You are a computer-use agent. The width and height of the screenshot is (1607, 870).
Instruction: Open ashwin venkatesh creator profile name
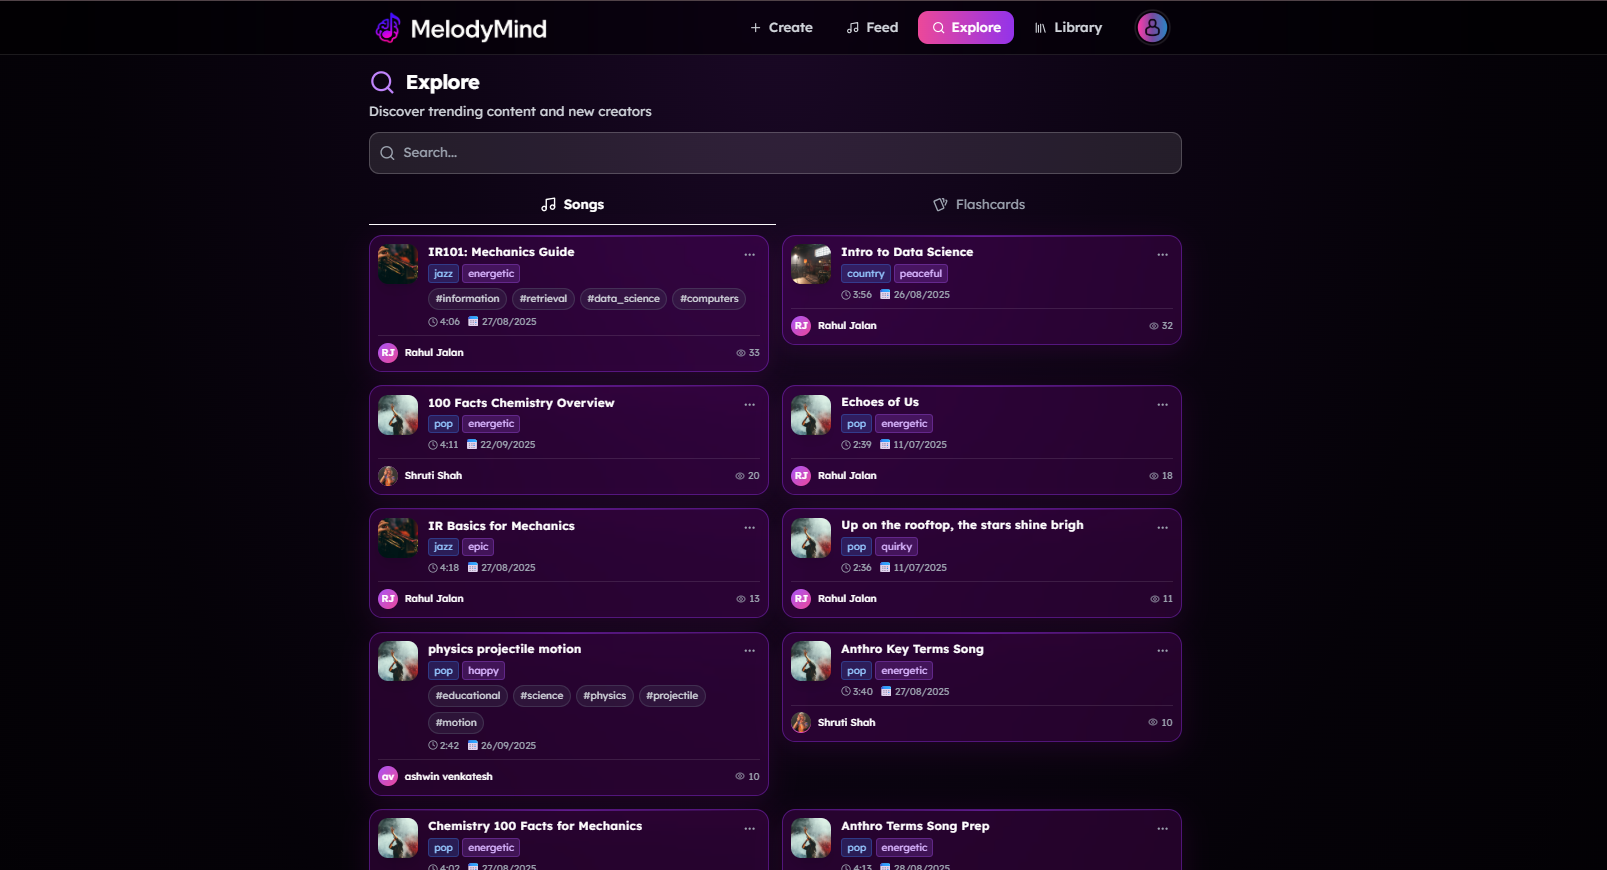[448, 777]
